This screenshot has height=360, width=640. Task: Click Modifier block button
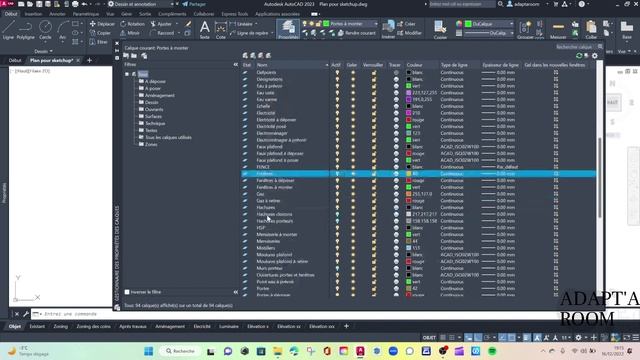[x=409, y=33]
